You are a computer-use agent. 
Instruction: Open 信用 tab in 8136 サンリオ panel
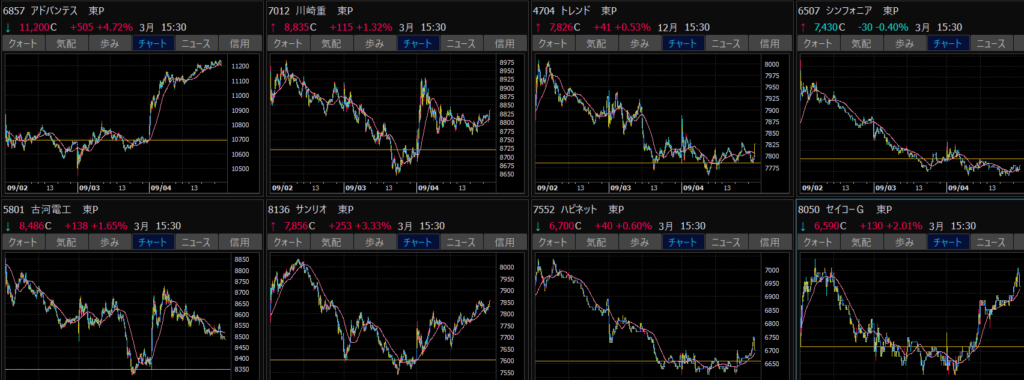[505, 242]
